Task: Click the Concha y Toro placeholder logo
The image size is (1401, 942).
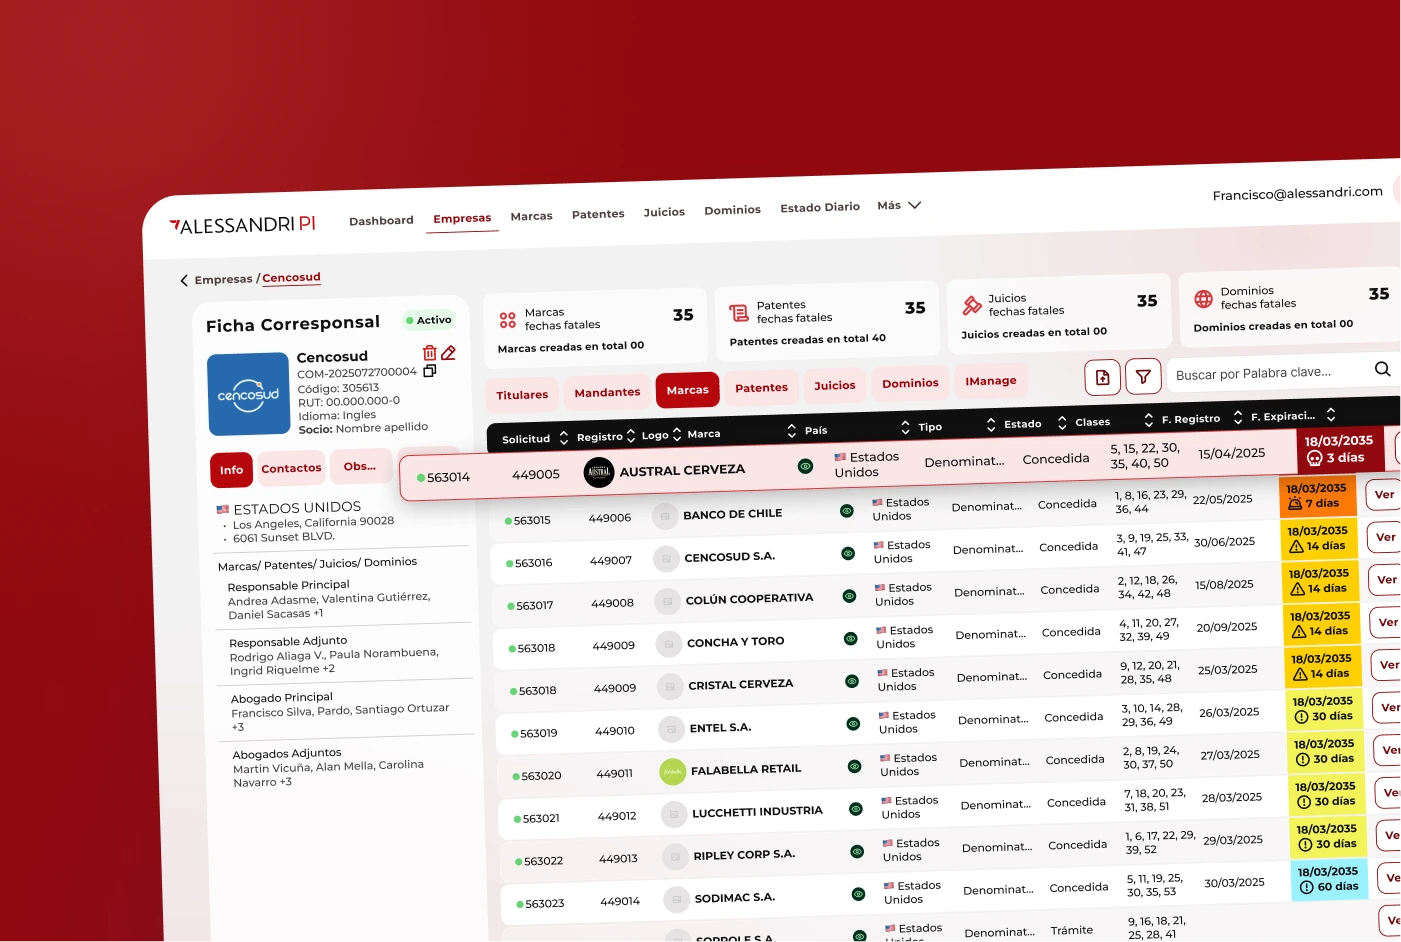Action: (669, 644)
